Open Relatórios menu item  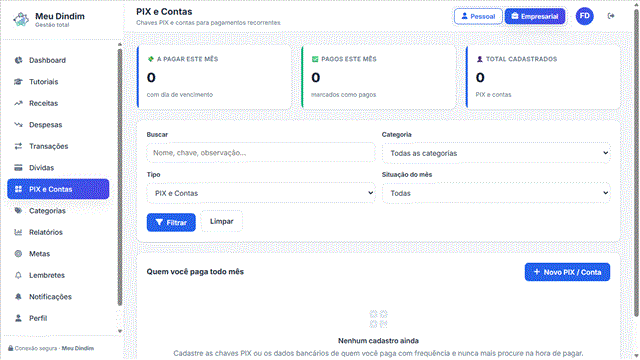point(58,232)
